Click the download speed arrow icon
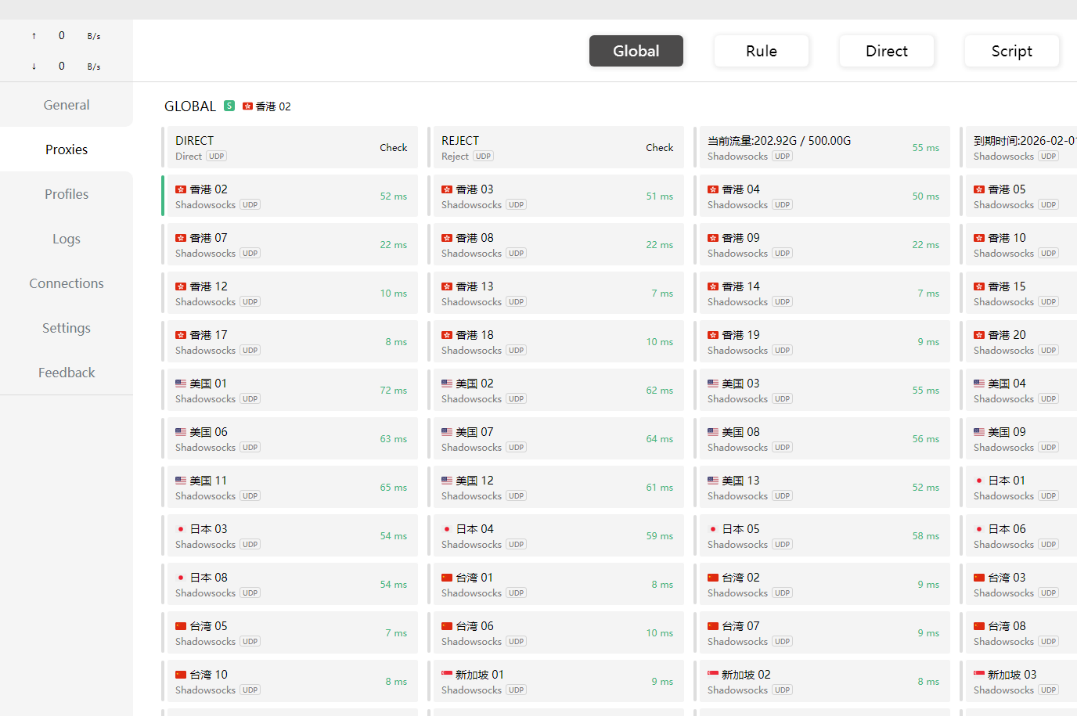This screenshot has height=716, width=1077. (34, 67)
